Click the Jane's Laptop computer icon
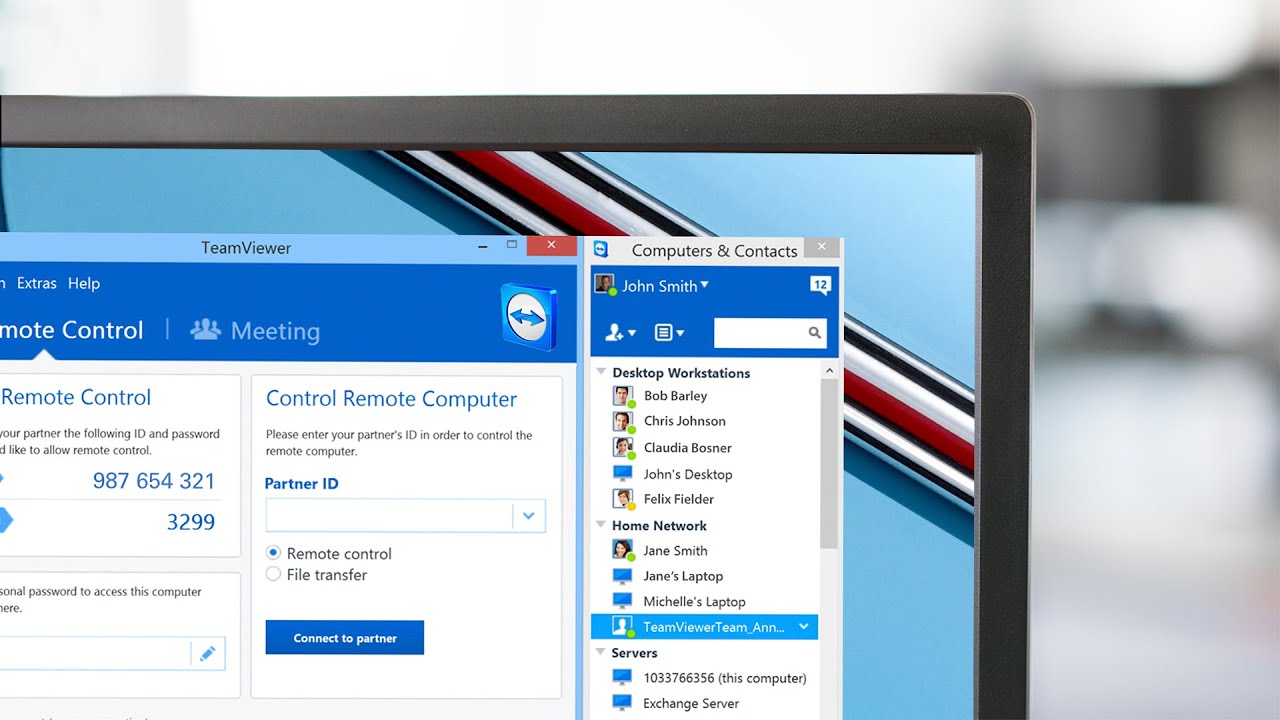The image size is (1280, 720). (623, 576)
